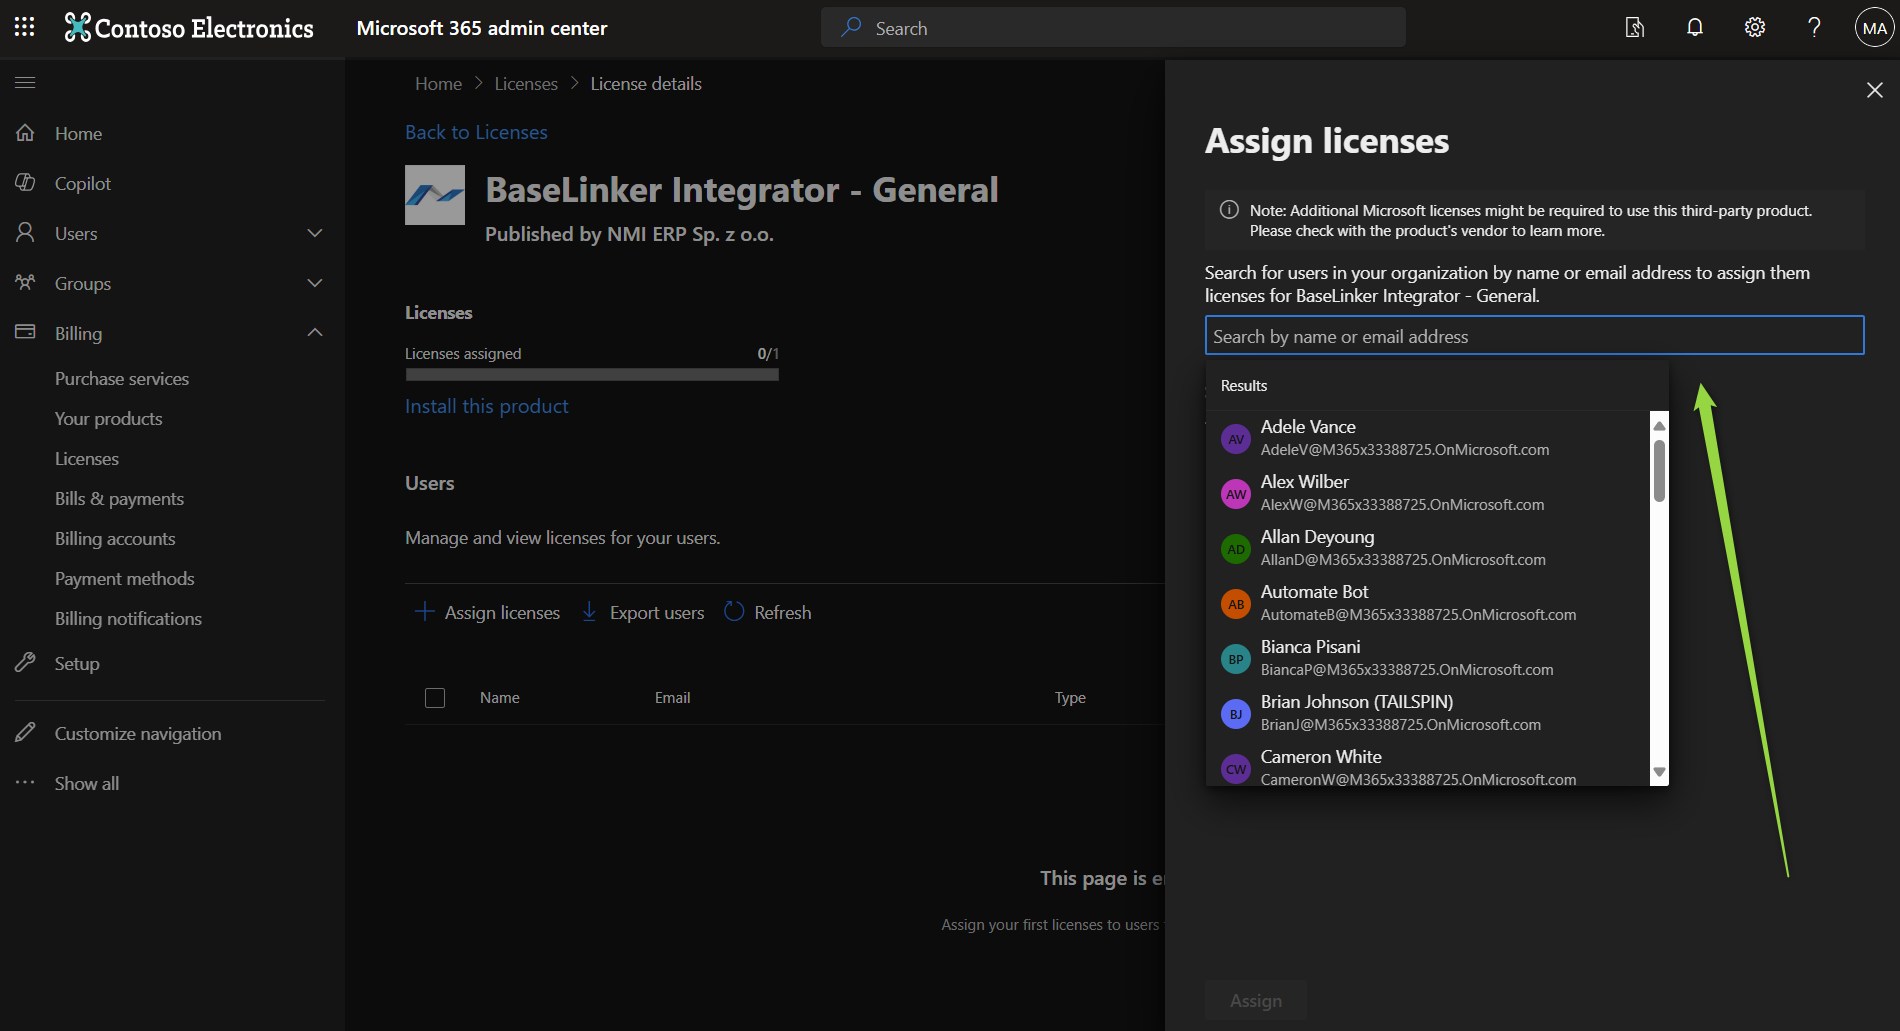Open Your products in Billing menu
1900x1031 pixels.
109,419
